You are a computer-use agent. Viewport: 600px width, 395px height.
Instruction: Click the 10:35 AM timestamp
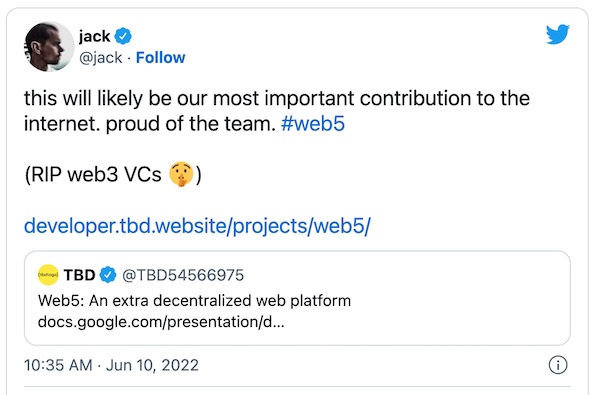(58, 365)
